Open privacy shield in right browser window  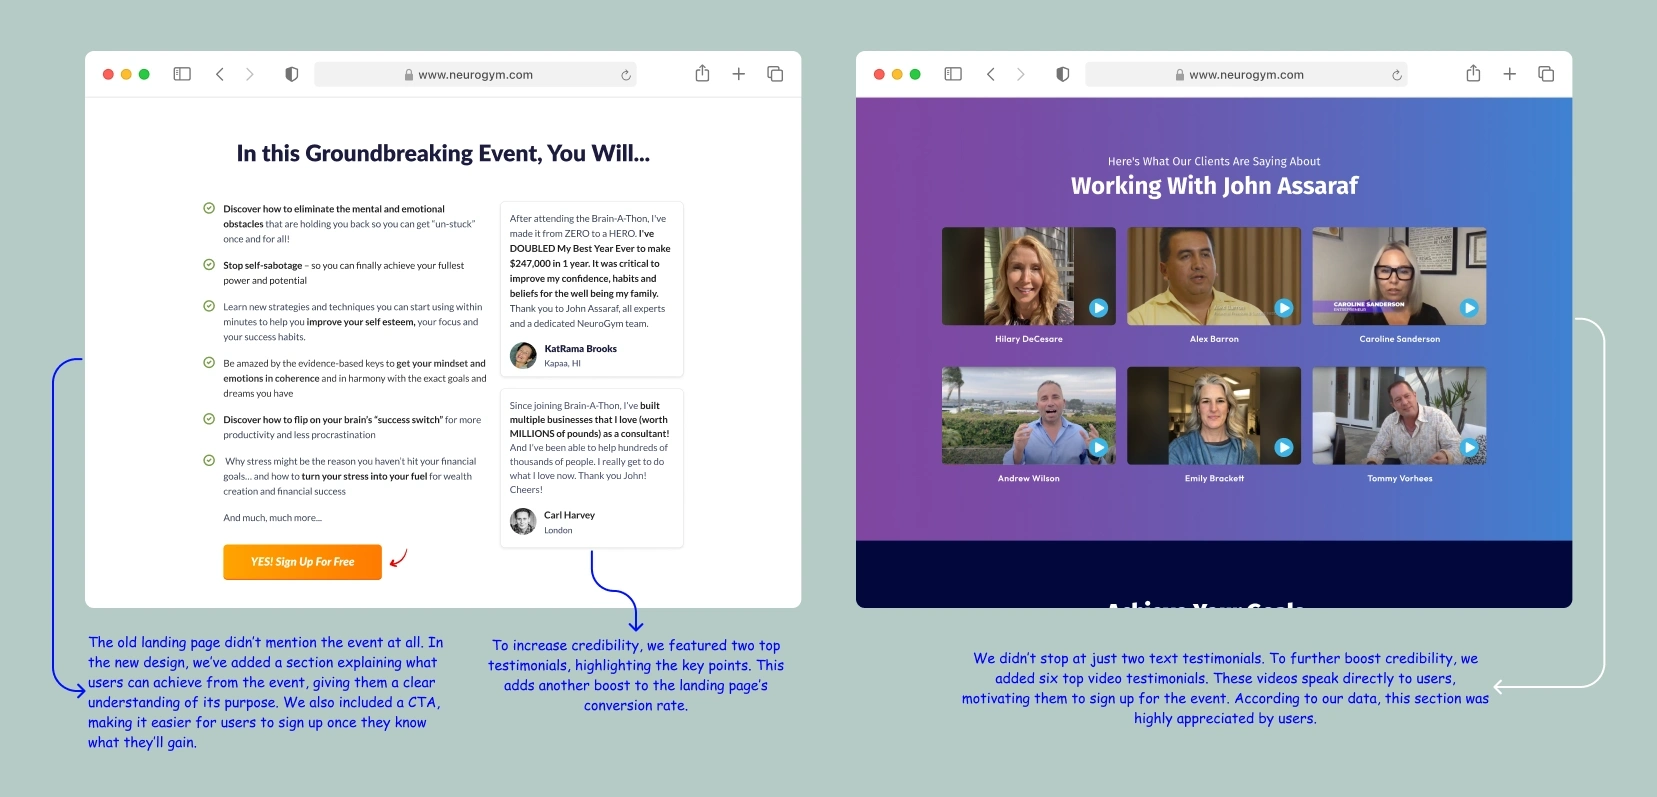click(x=1063, y=74)
